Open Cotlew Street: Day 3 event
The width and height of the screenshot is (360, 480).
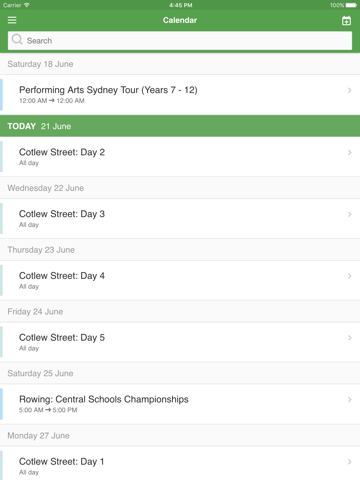180,219
